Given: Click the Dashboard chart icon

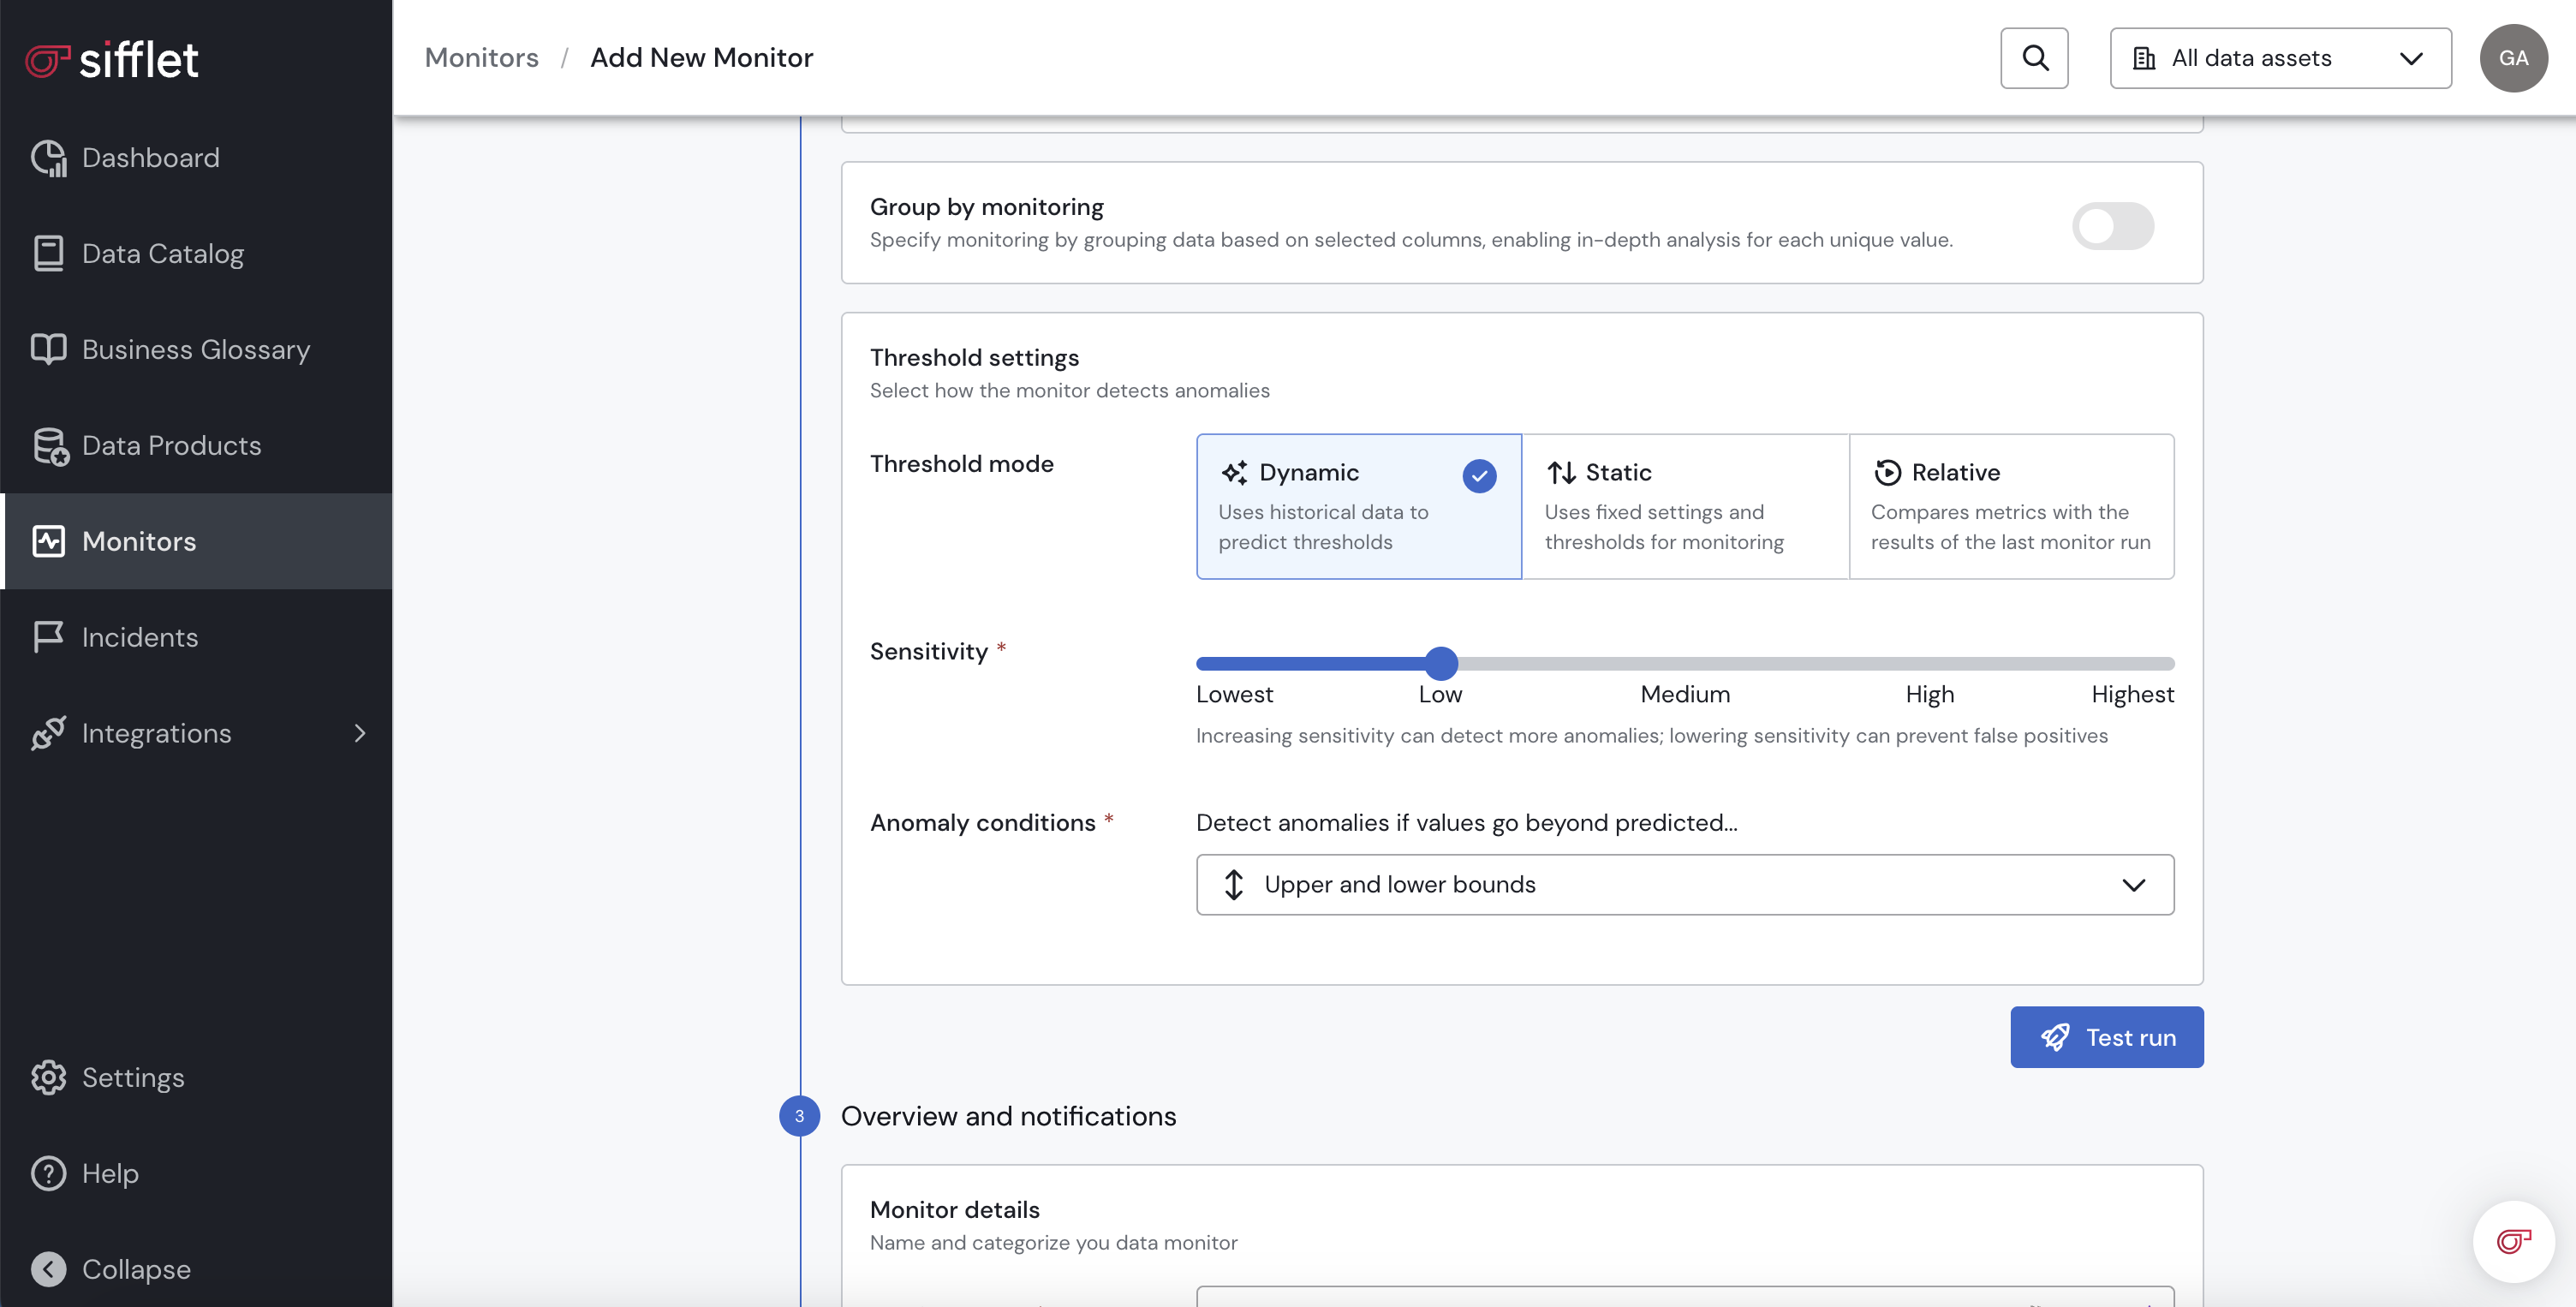Looking at the screenshot, I should click(48, 158).
